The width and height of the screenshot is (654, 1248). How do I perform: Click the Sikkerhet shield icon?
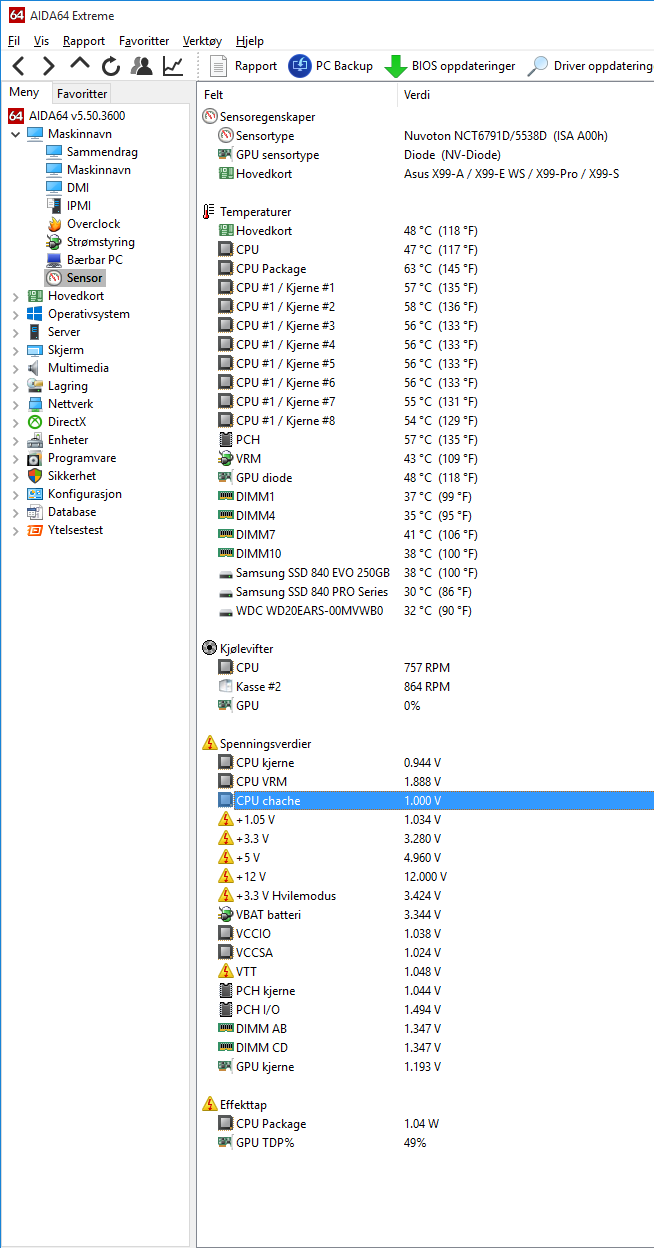point(36,476)
